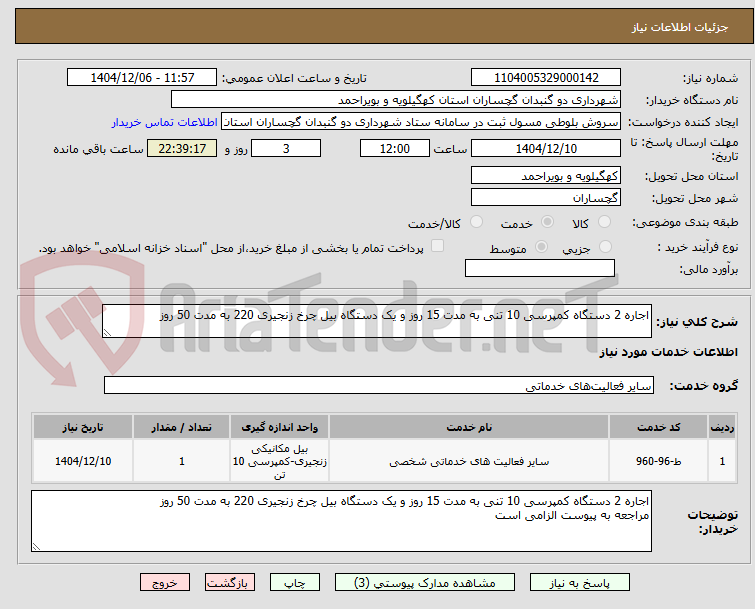This screenshot has height=609, width=755.
Task: Click resize handle of توضیحات خریدار box
Action: (36, 547)
